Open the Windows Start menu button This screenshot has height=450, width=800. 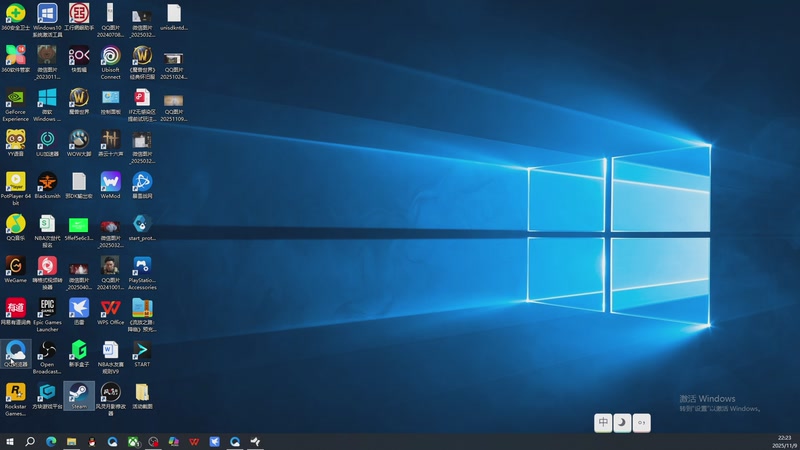click(x=10, y=441)
